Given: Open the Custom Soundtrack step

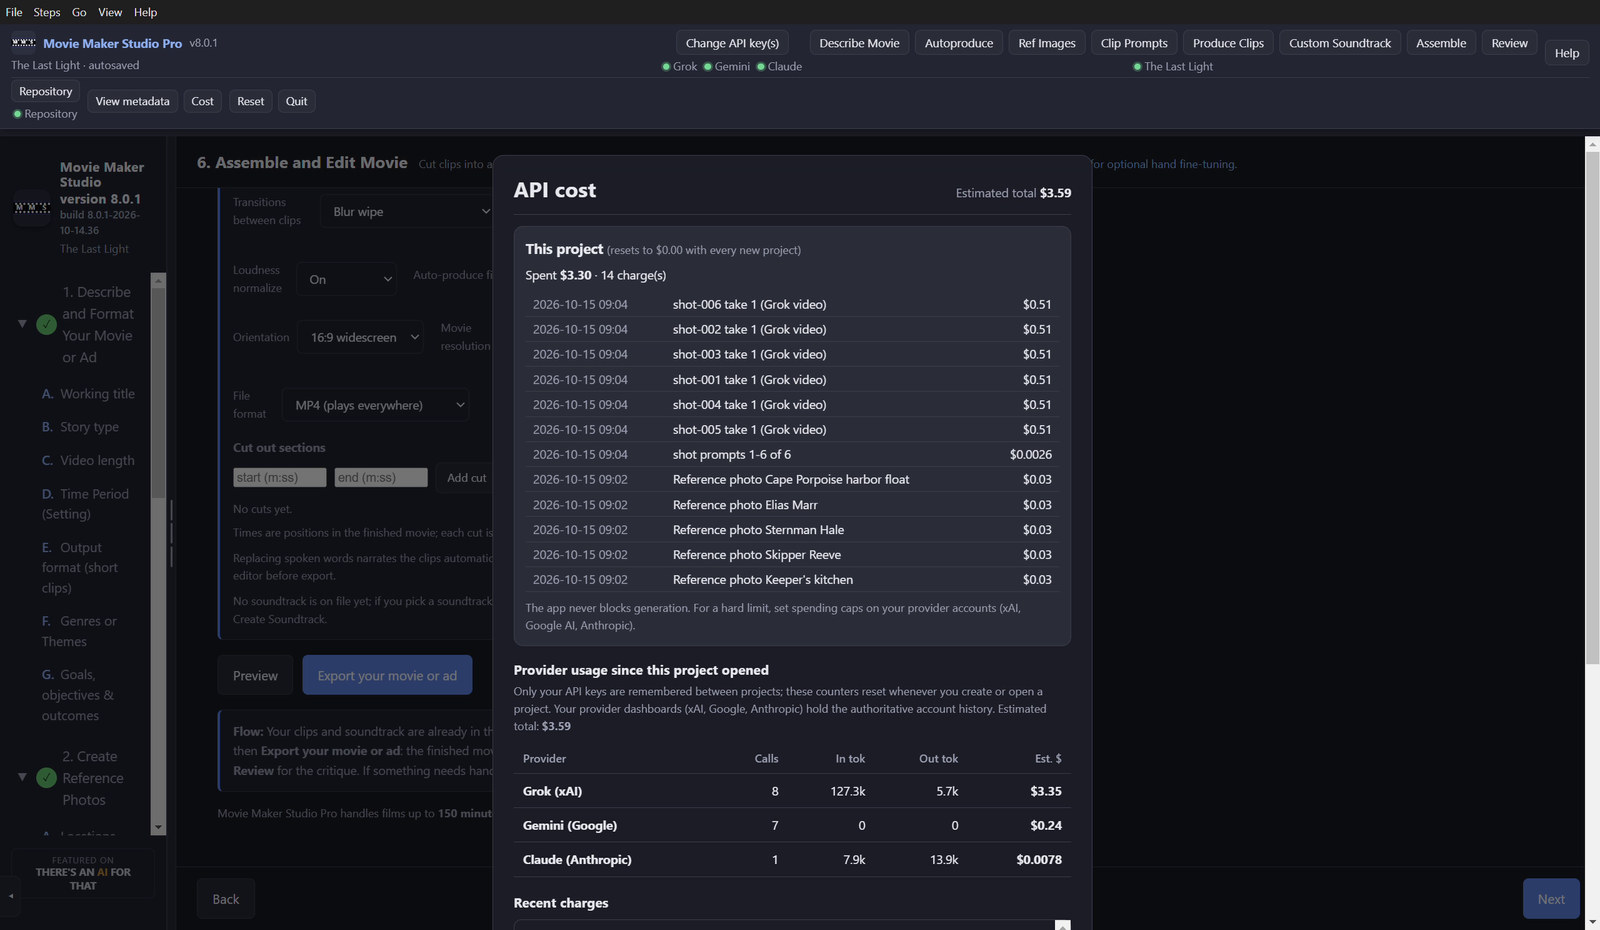Looking at the screenshot, I should (x=1340, y=43).
